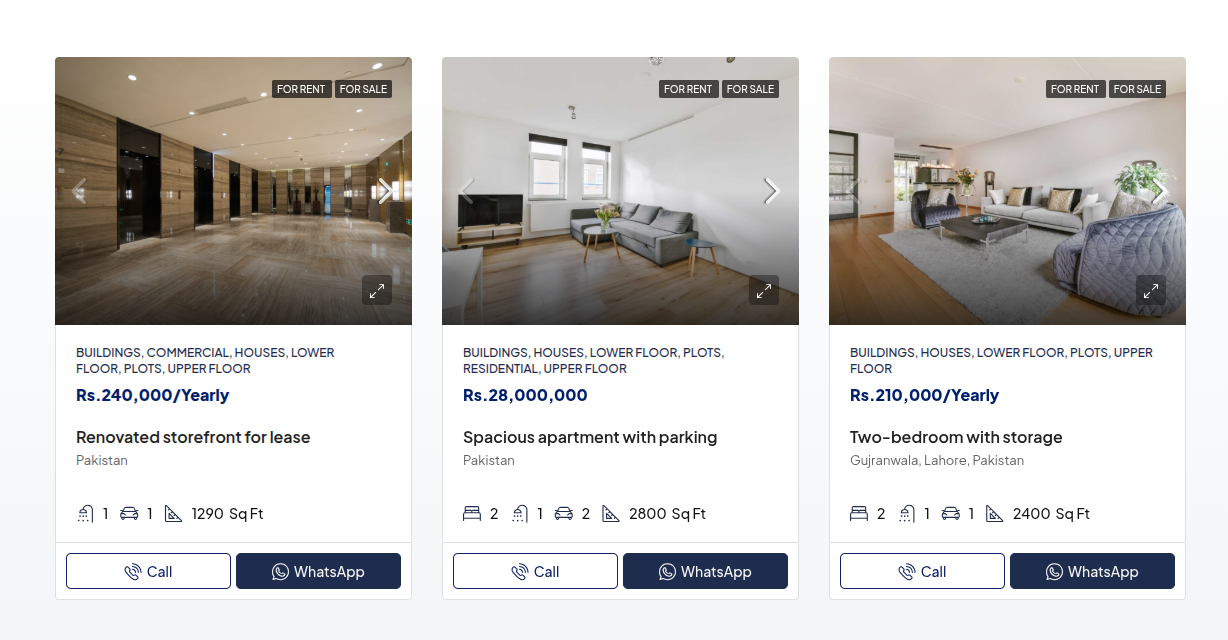The image size is (1228, 640).
Task: Go to previous storefront photo
Action: pyautogui.click(x=80, y=191)
